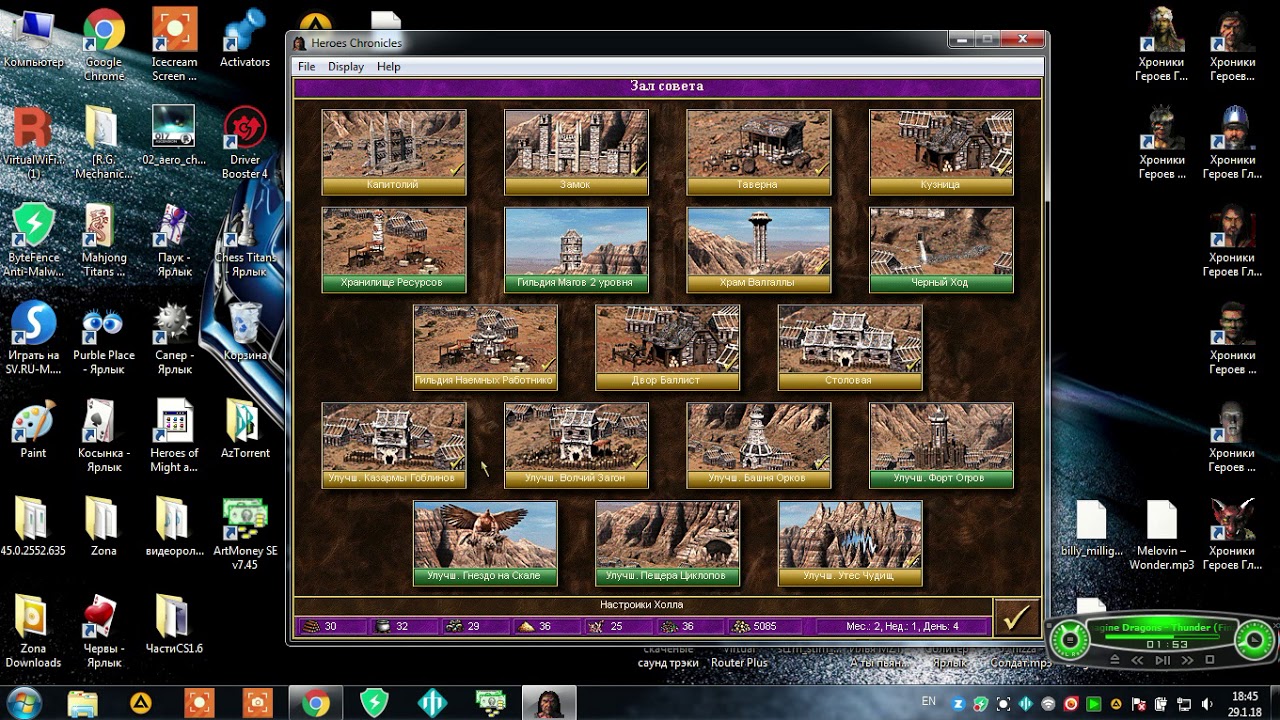Select Улучш. Волчий Загон

click(x=576, y=445)
